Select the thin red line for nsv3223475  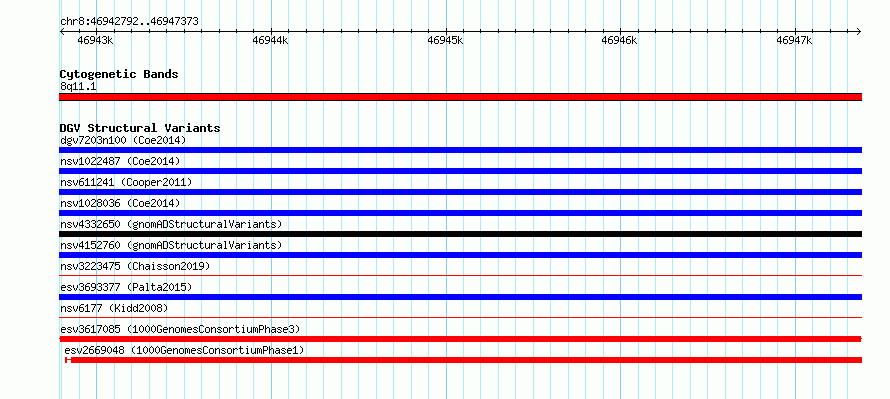click(460, 276)
